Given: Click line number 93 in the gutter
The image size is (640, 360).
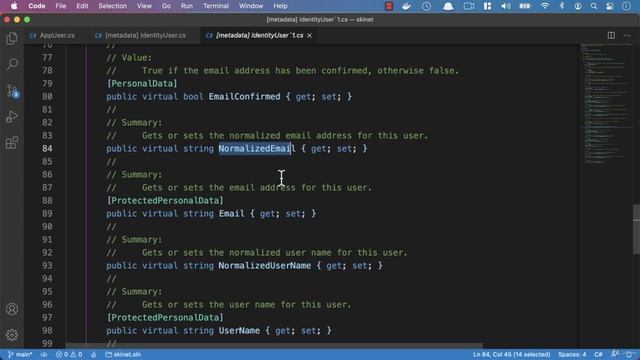Looking at the screenshot, I should 47,266.
